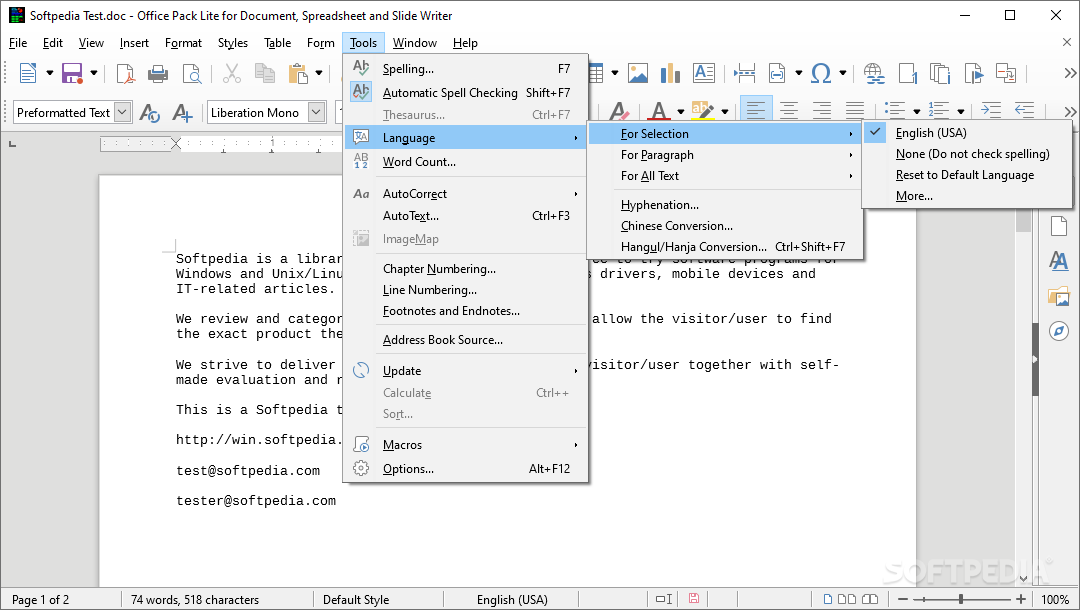This screenshot has width=1080, height=610.
Task: Open Liberation Mono font name dropdown
Action: (317, 112)
